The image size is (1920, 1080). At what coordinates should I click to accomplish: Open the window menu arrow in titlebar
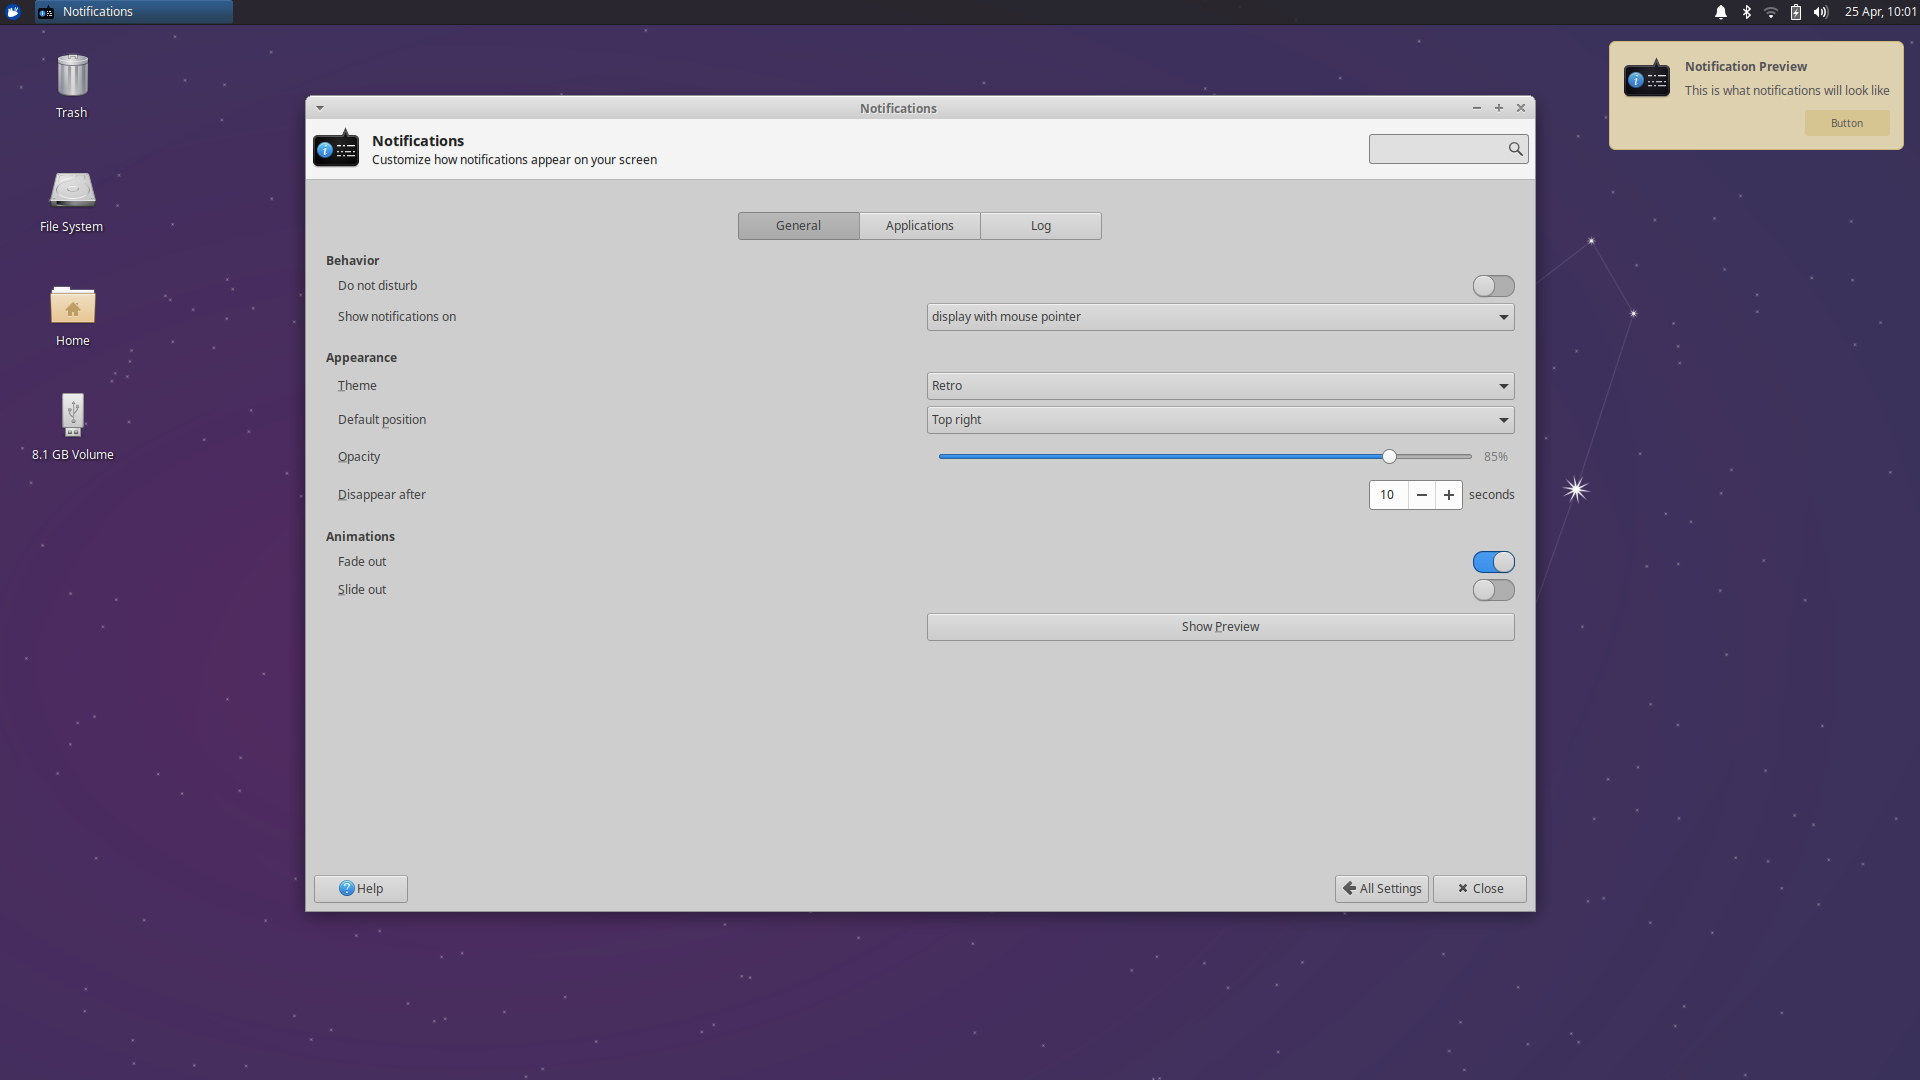click(x=320, y=108)
